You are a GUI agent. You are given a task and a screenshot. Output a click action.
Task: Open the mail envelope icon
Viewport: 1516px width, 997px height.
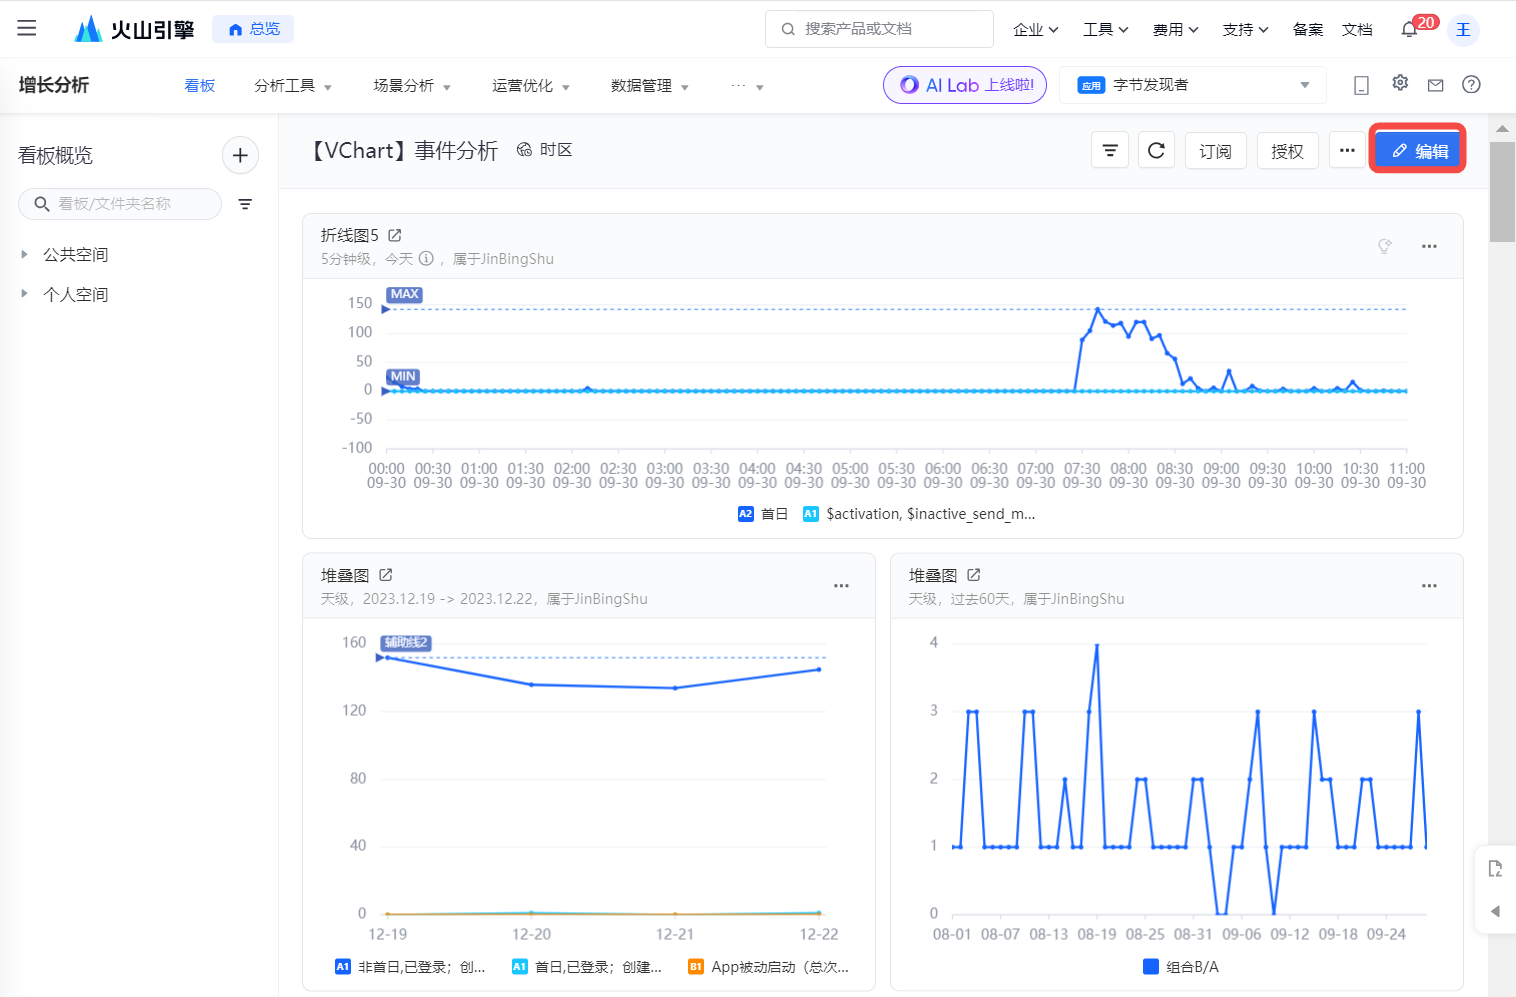1435,85
